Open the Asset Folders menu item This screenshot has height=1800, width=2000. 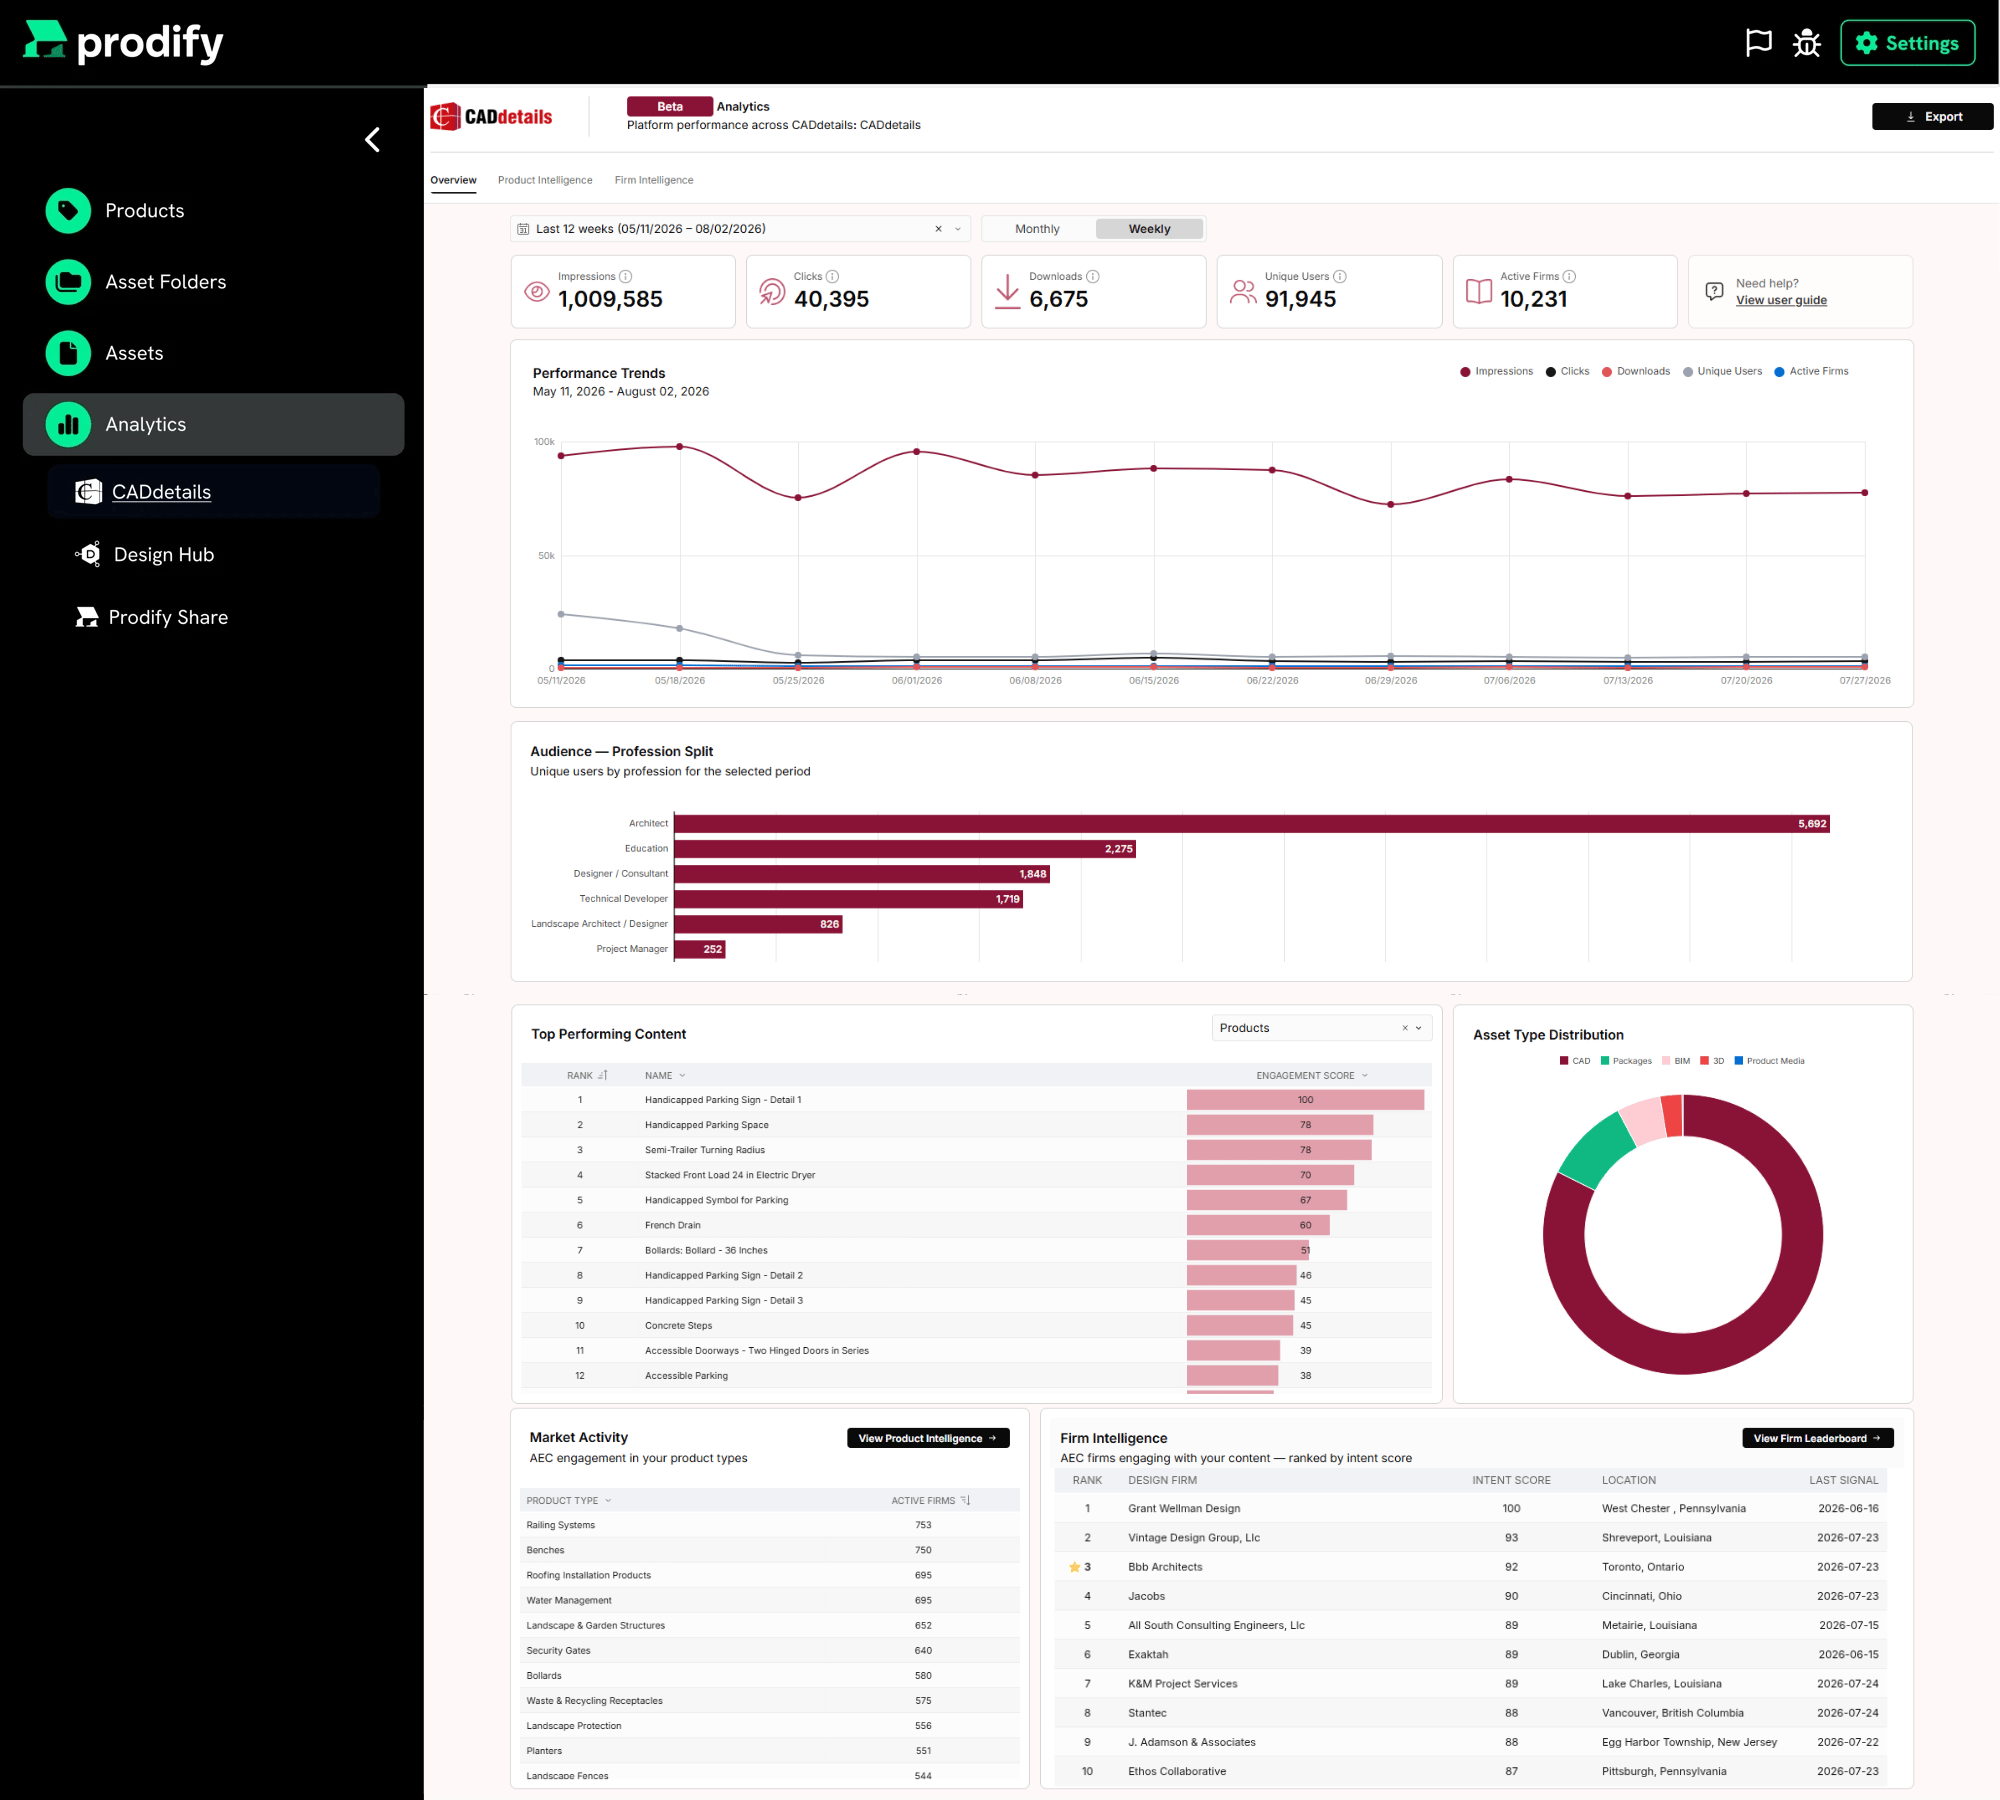166,282
